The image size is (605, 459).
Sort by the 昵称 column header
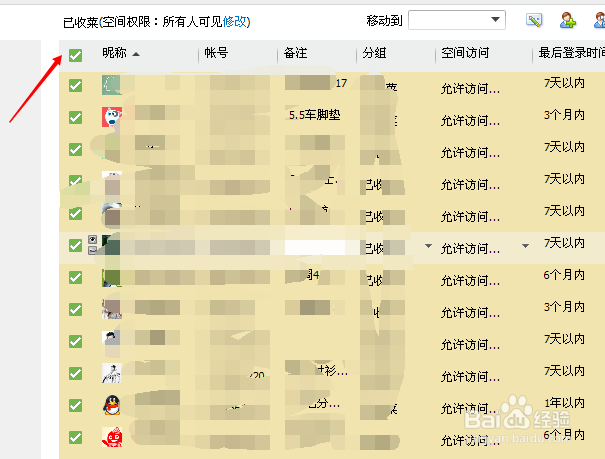pyautogui.click(x=114, y=52)
